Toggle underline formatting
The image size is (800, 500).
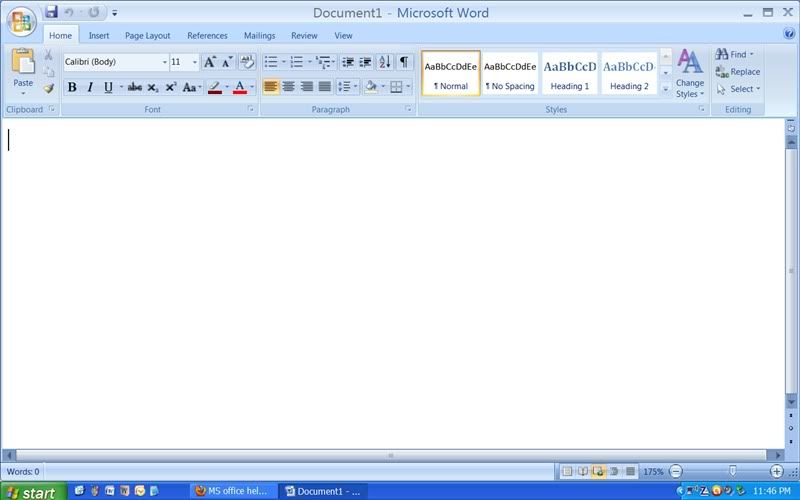point(108,87)
